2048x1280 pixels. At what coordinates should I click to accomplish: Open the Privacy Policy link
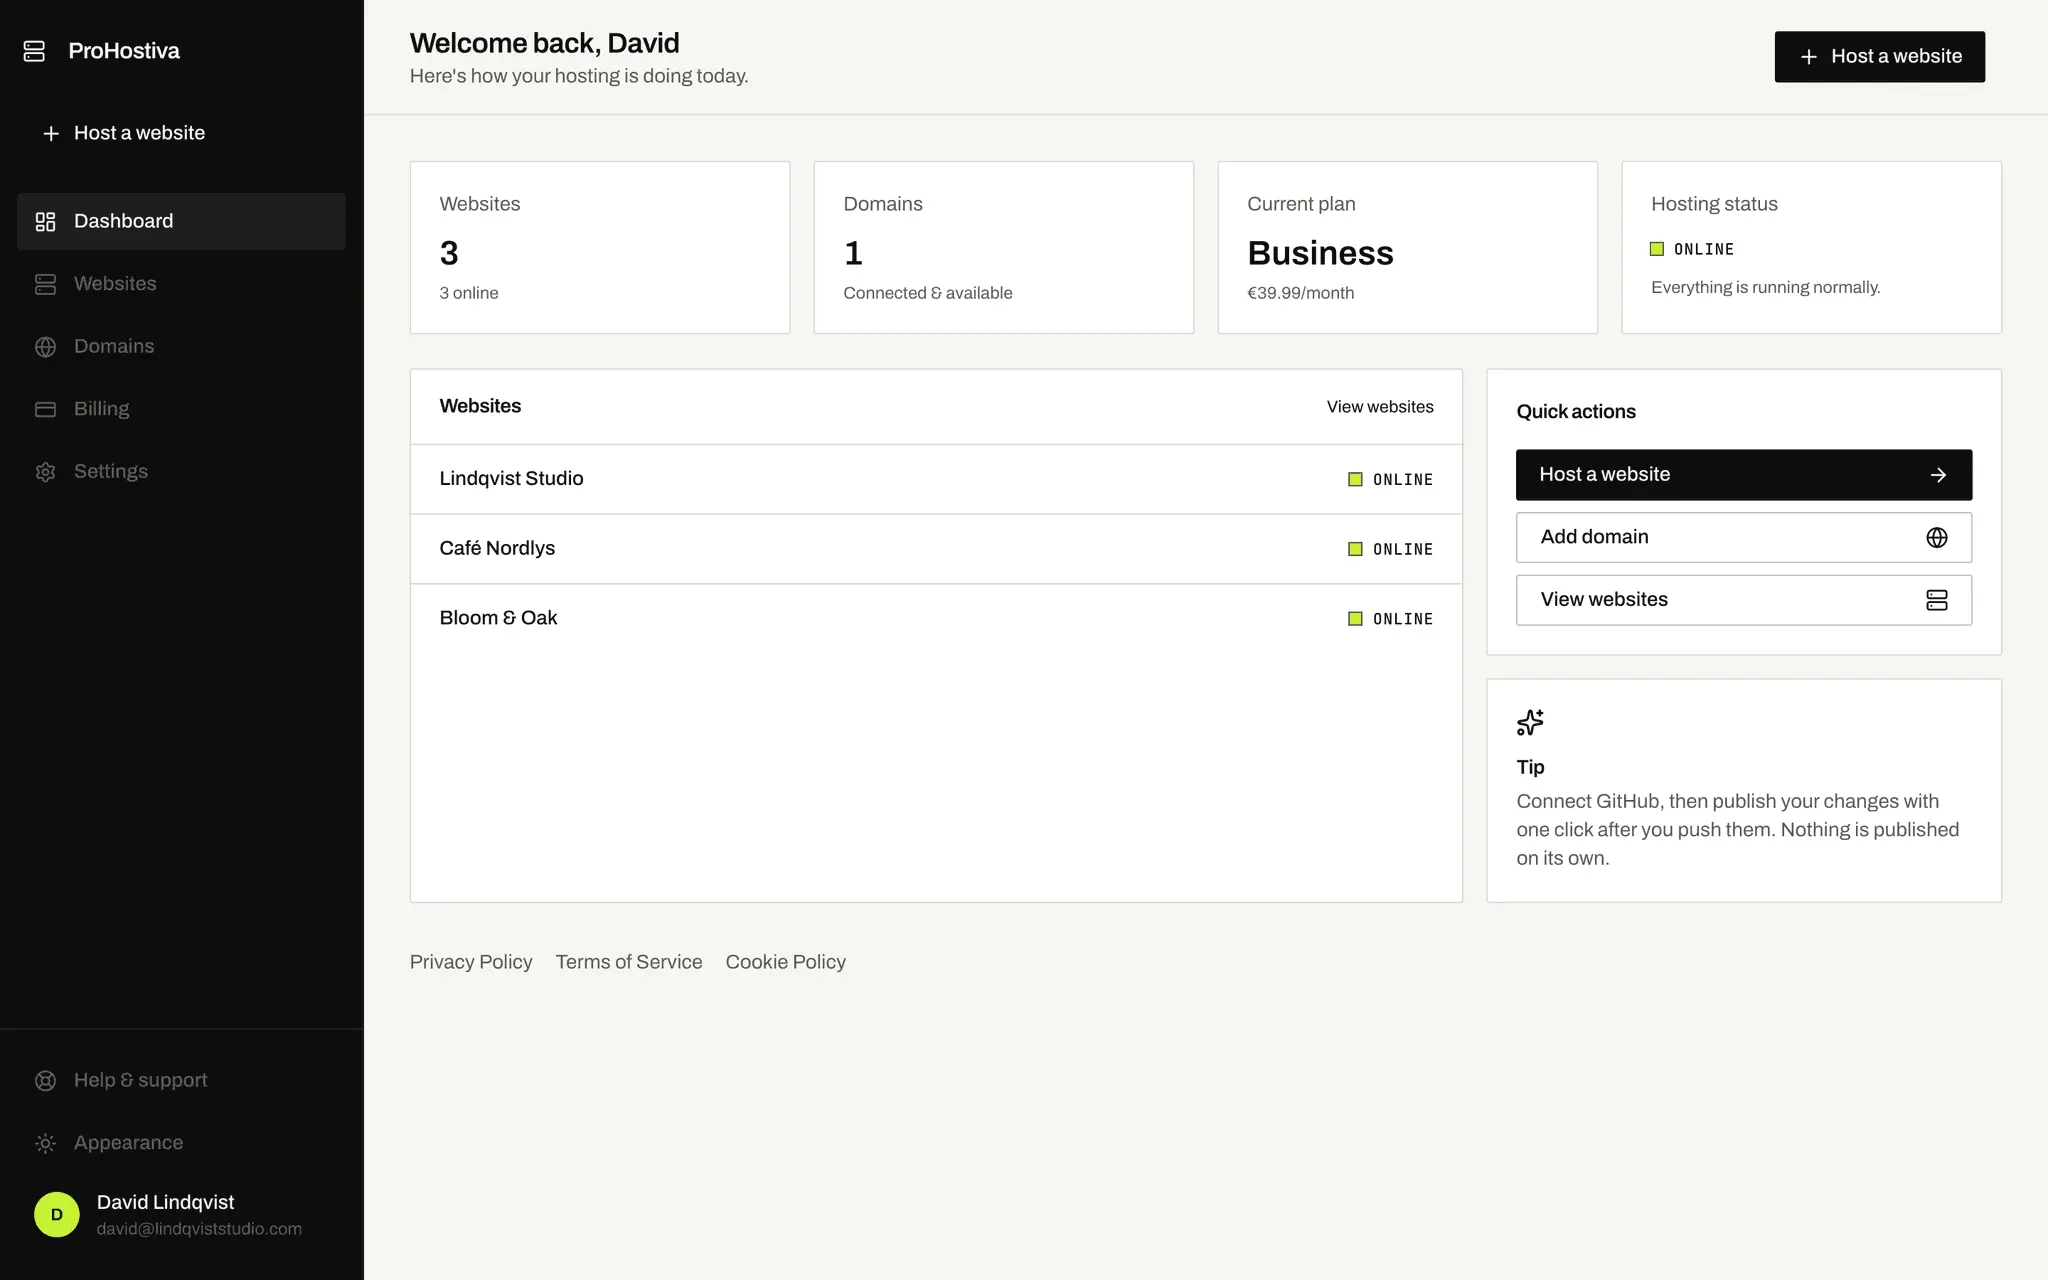[x=471, y=962]
